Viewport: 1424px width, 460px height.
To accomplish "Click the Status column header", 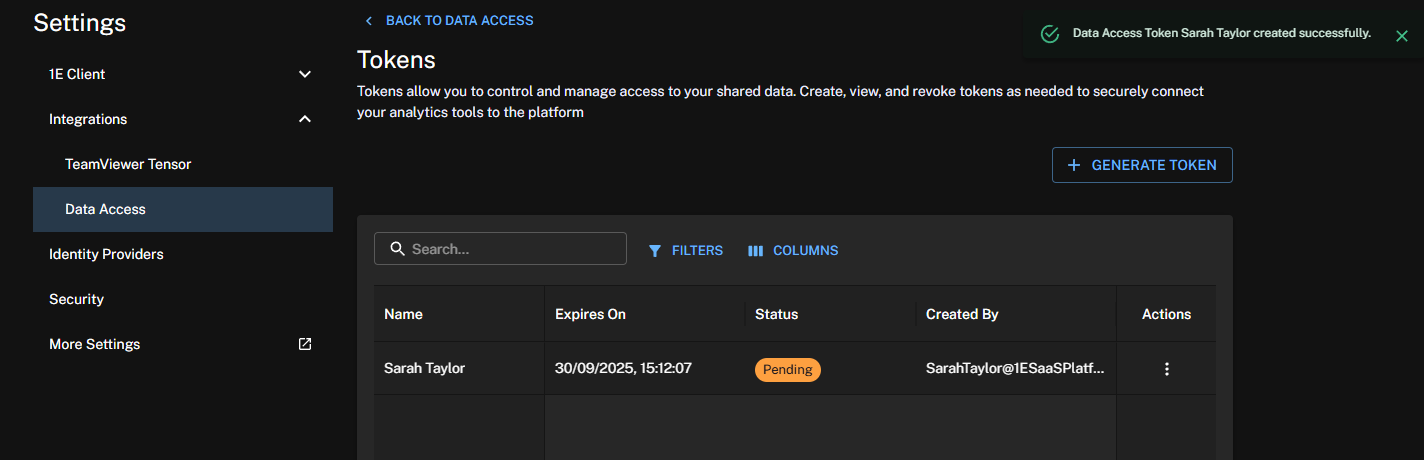I will (x=776, y=314).
